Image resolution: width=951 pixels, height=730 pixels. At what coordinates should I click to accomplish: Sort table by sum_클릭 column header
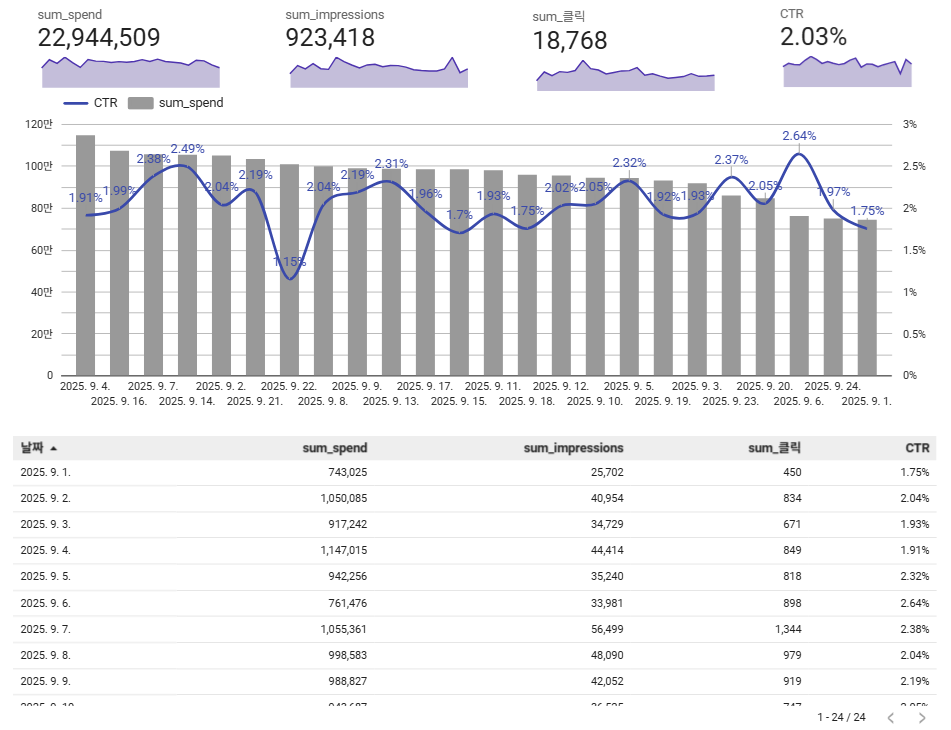[775, 448]
